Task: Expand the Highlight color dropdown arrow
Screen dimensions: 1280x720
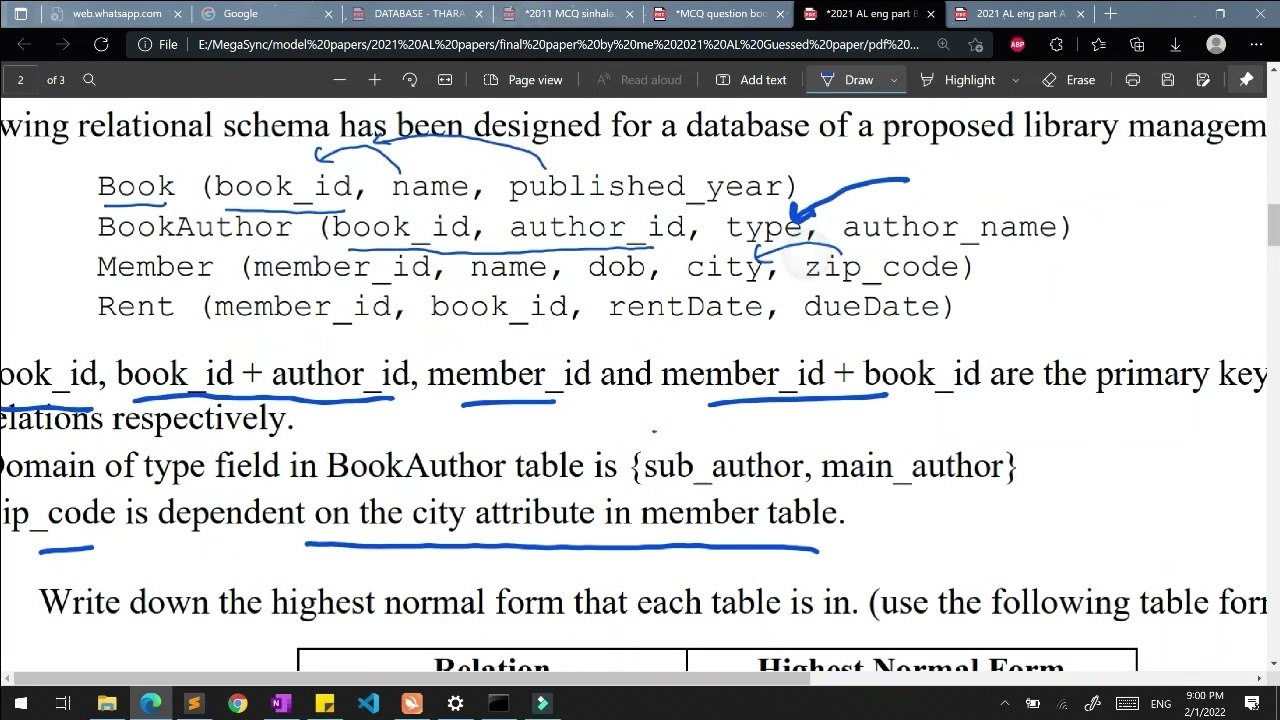Action: (1015, 80)
